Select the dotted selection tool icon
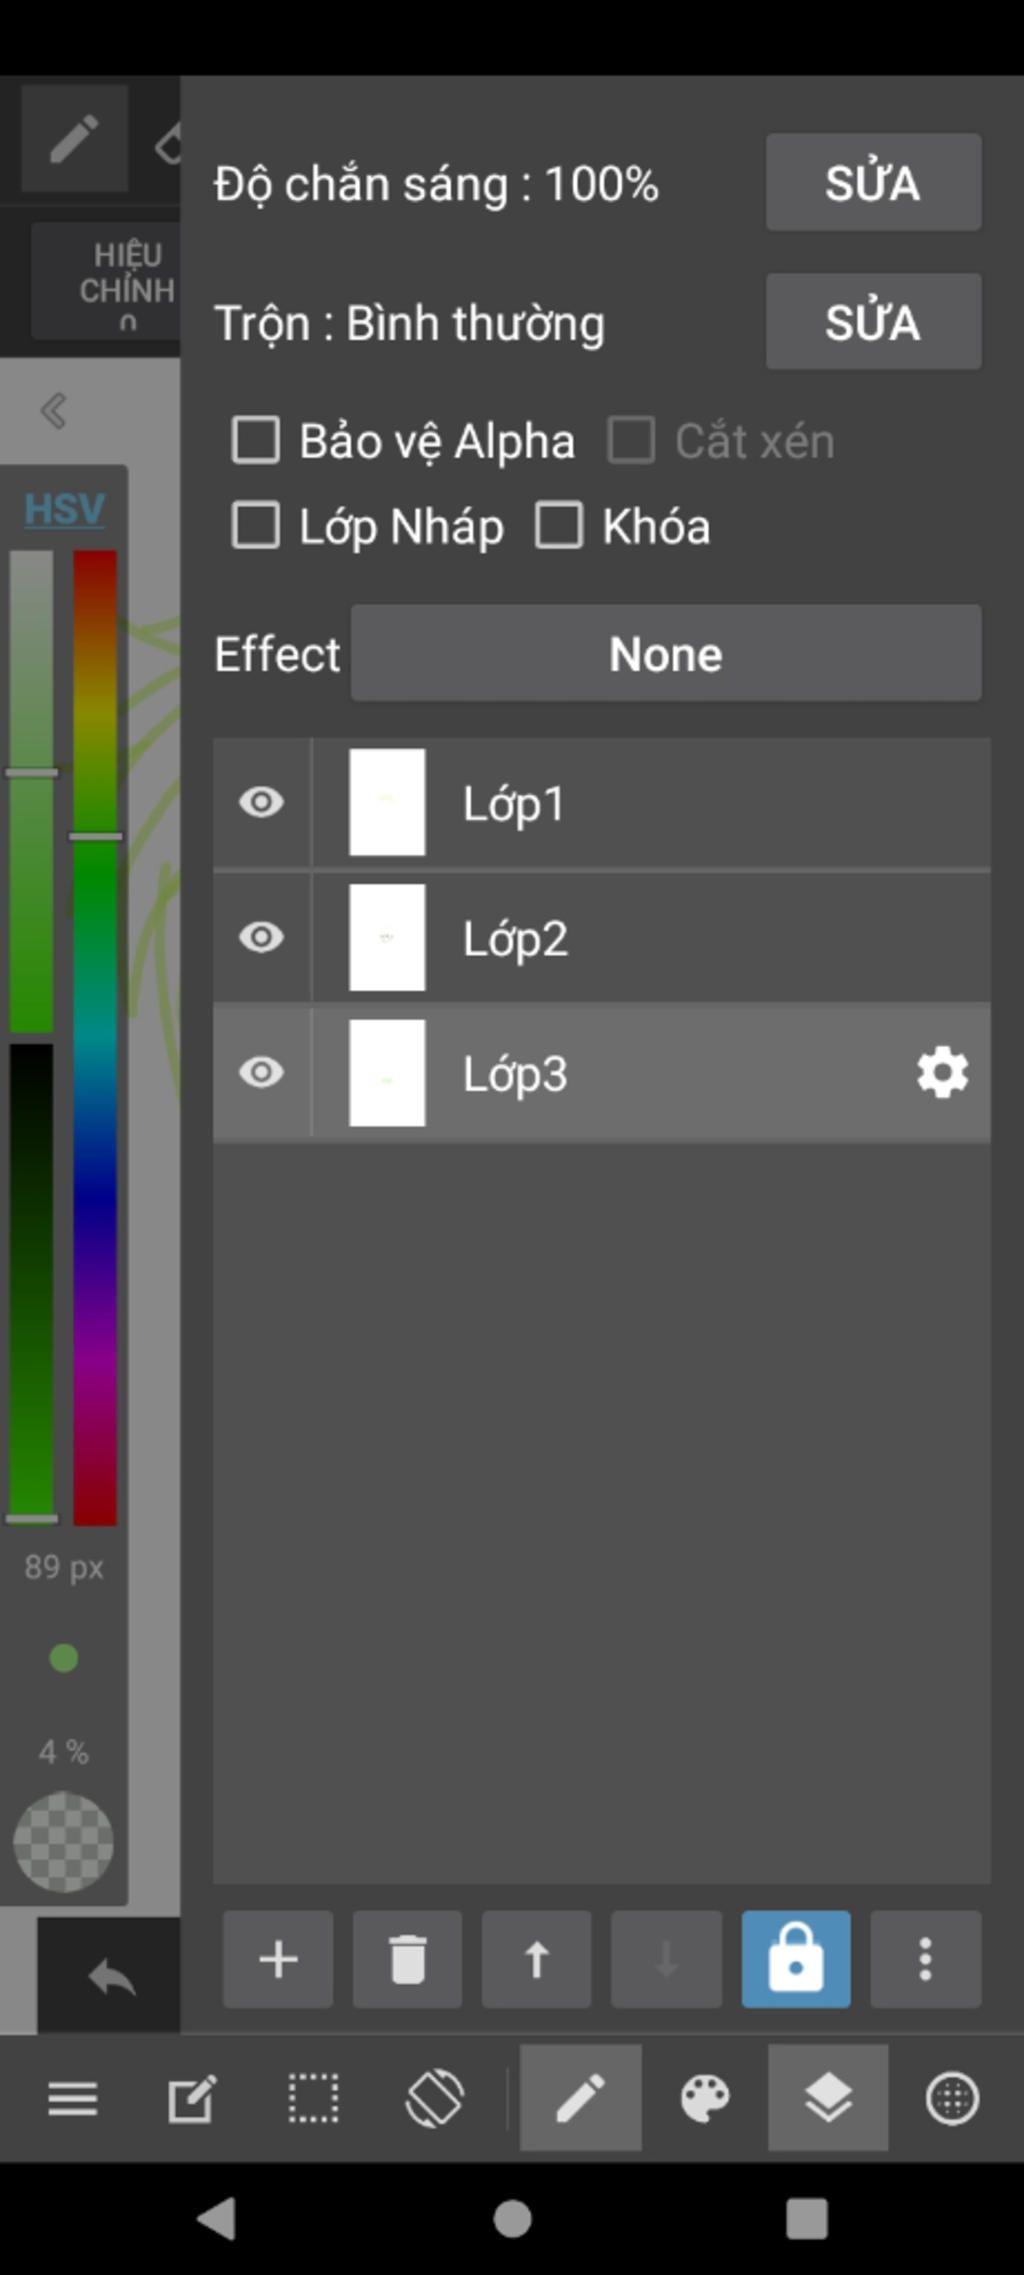 tap(313, 2098)
